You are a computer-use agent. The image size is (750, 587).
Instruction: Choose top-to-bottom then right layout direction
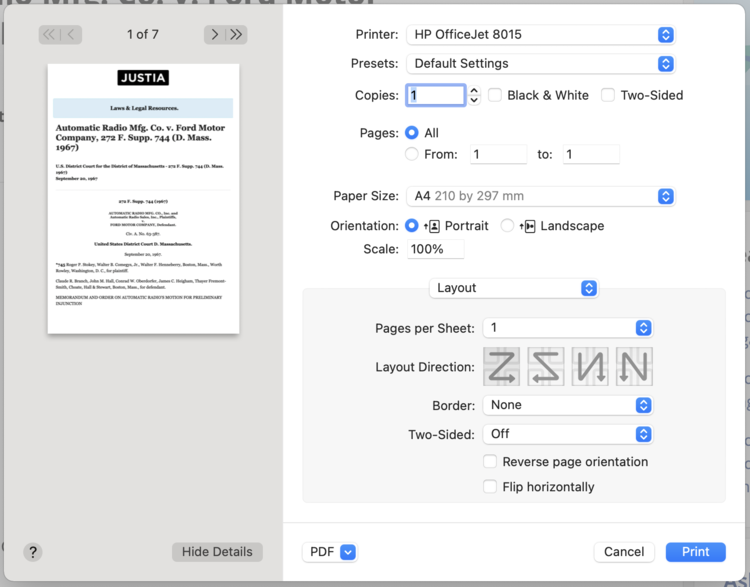click(x=590, y=367)
